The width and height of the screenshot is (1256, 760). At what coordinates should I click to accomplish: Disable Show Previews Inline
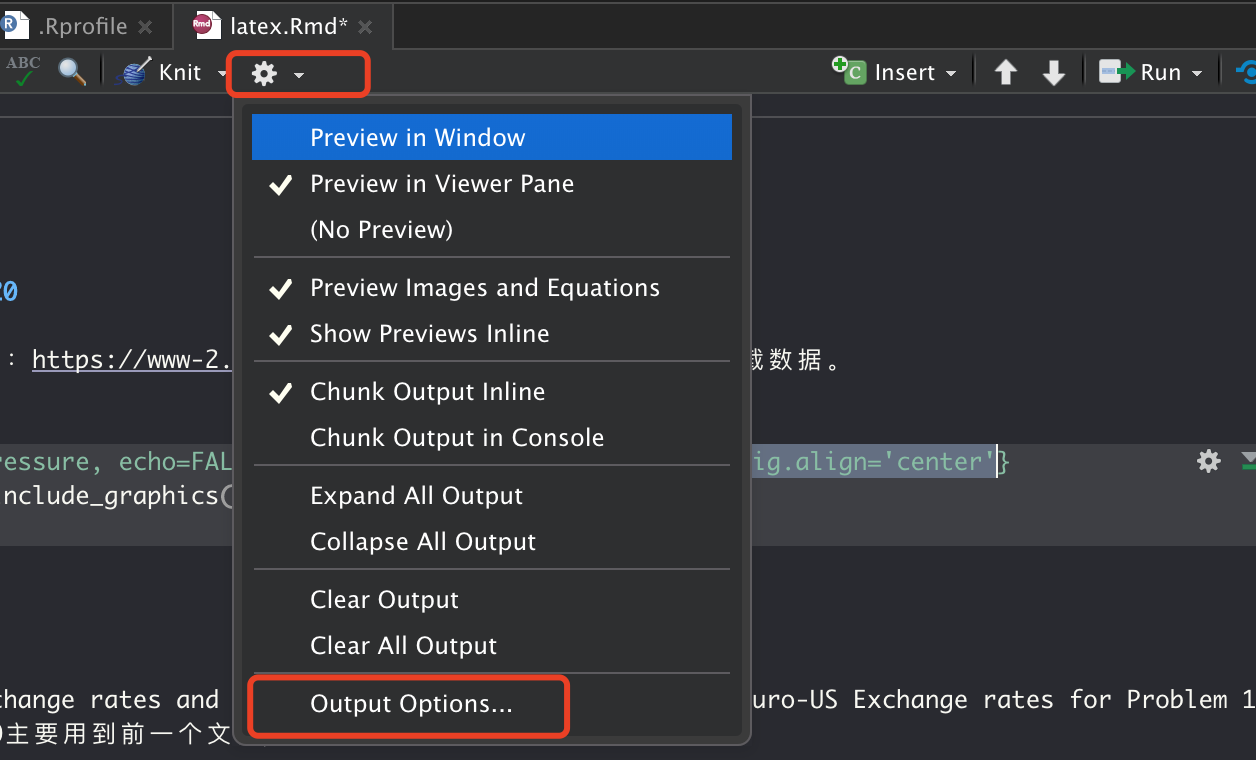[x=430, y=334]
